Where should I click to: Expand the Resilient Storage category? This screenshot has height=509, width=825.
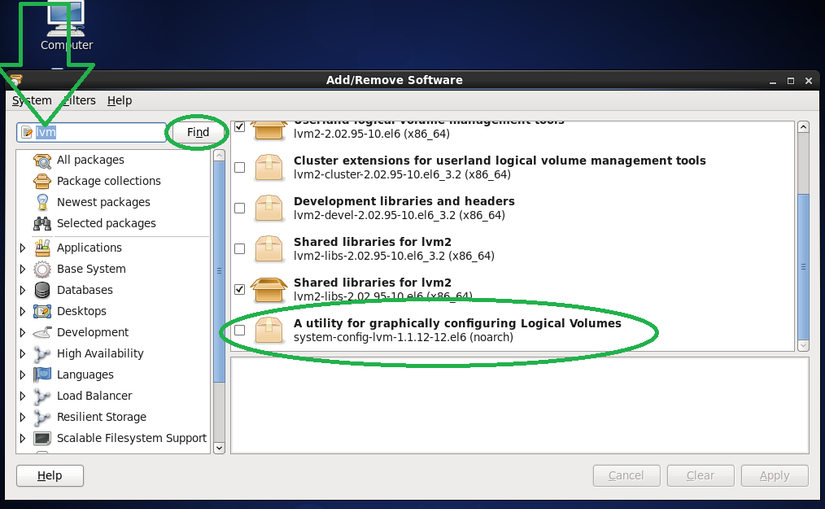pyautogui.click(x=23, y=417)
